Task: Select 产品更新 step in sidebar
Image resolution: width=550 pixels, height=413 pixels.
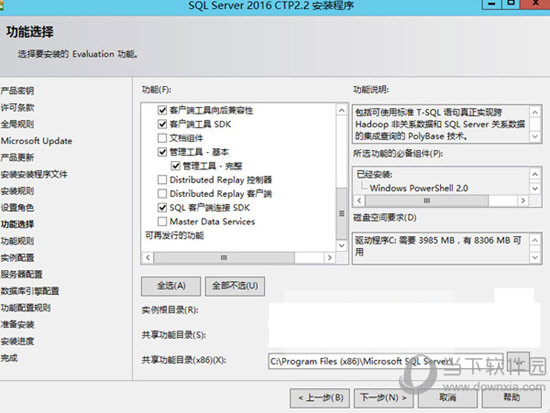Action: (17, 158)
